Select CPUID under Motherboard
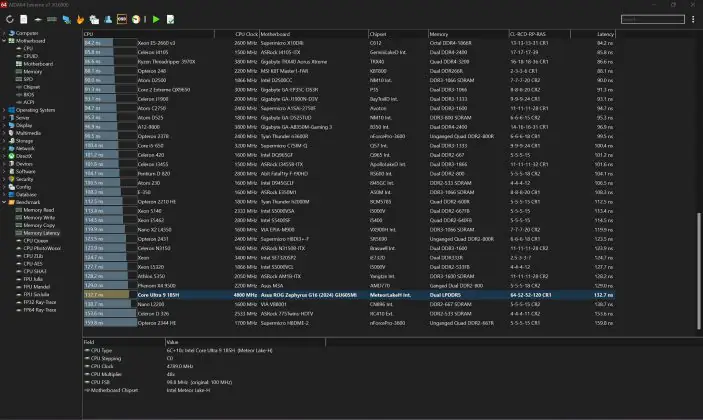703x420 pixels. click(x=30, y=56)
